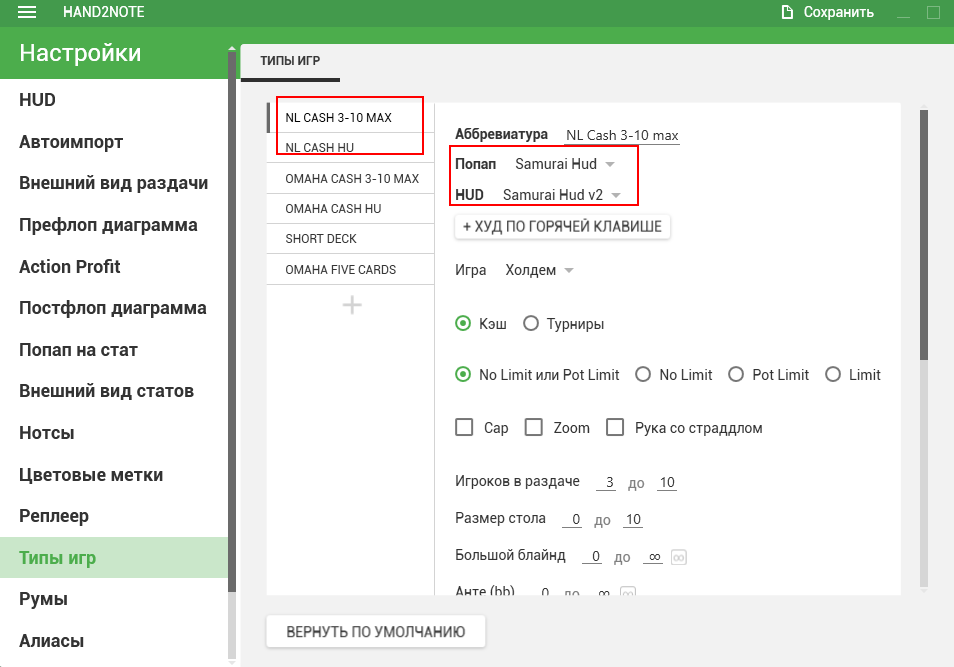Image resolution: width=954 pixels, height=667 pixels.
Task: Open Префлоп диаграмма section
Action: click(114, 225)
